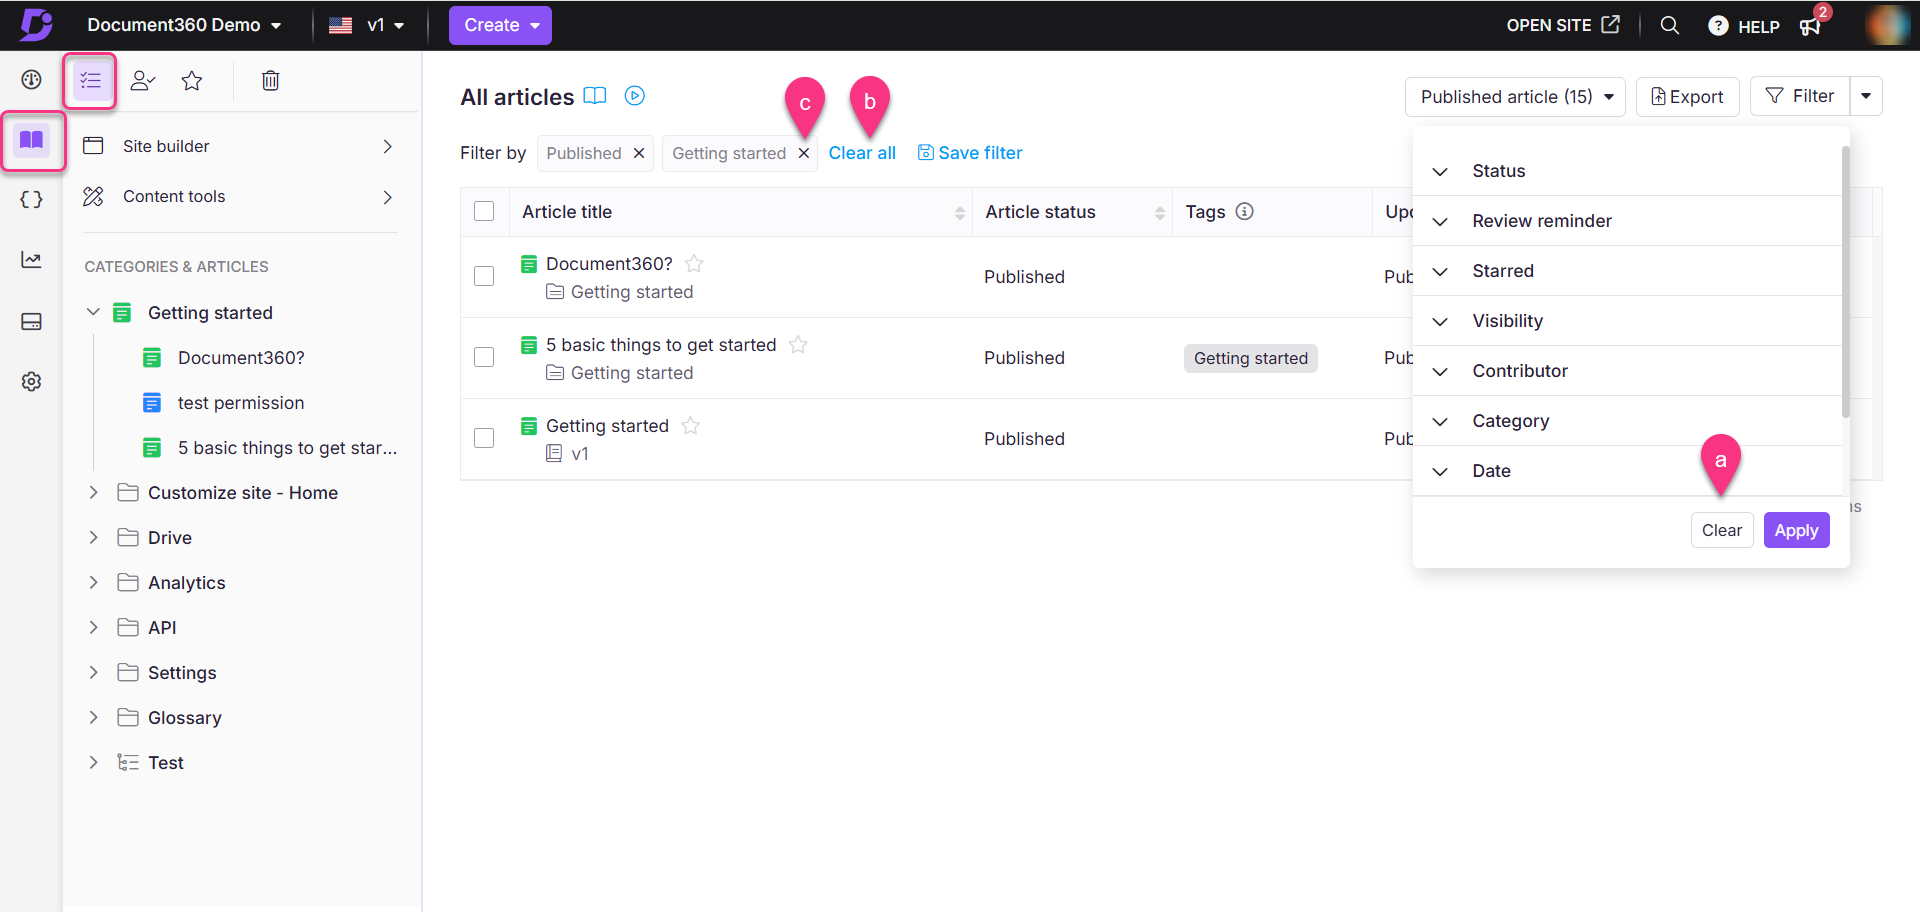Select the Test category in tree
Screen dimensions: 1920x912
pyautogui.click(x=165, y=763)
